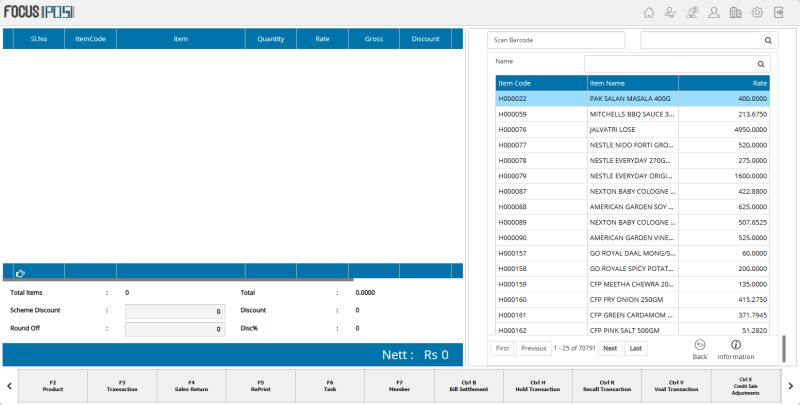Open settings gear icon
This screenshot has width=800, height=405.
[x=757, y=13]
